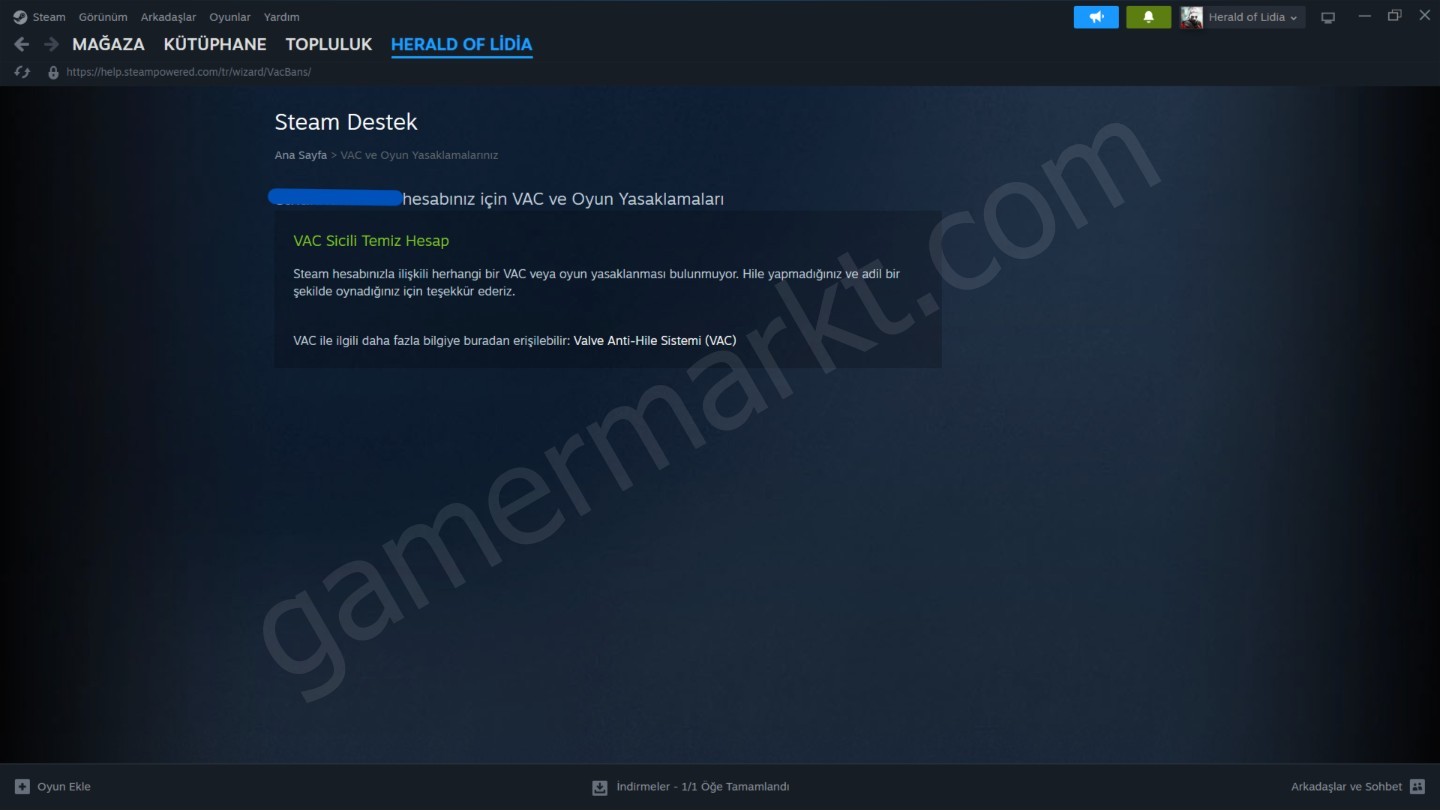Open the Arkadaşlar menu
This screenshot has height=810, width=1440.
click(x=168, y=17)
